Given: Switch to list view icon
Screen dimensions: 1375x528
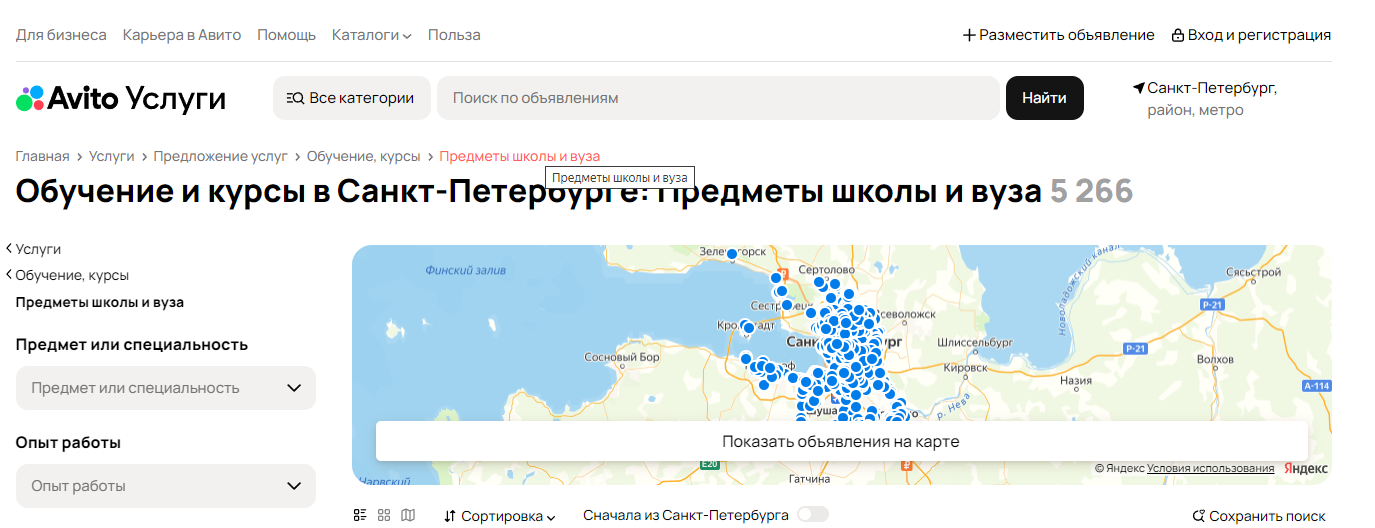Looking at the screenshot, I should [360, 515].
